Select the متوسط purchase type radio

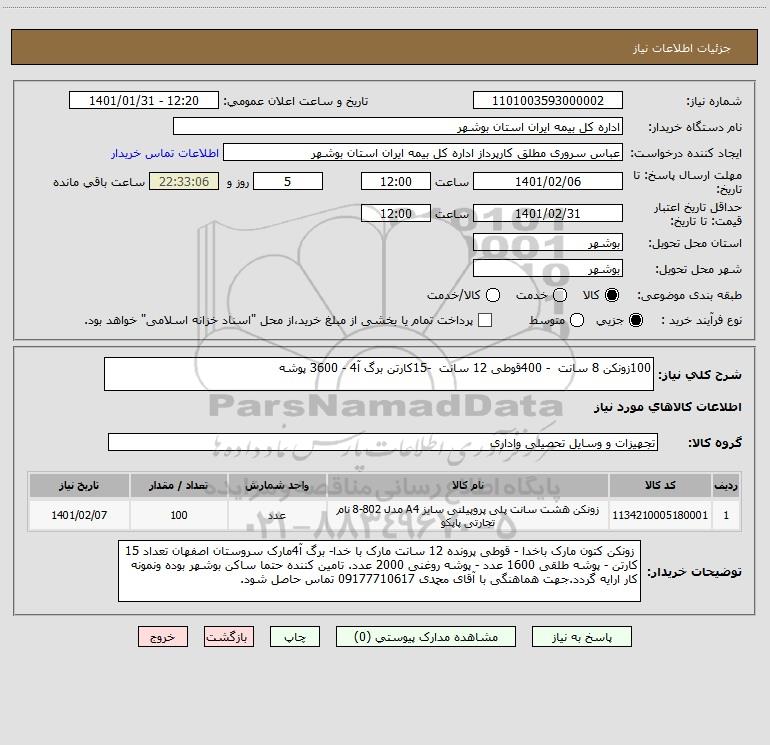[577, 320]
